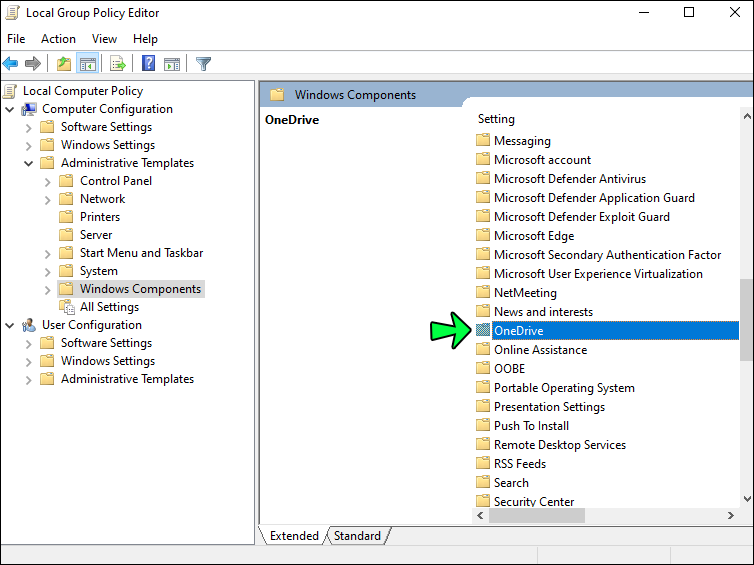This screenshot has width=754, height=565.
Task: Expand the System tree node
Action: click(47, 272)
